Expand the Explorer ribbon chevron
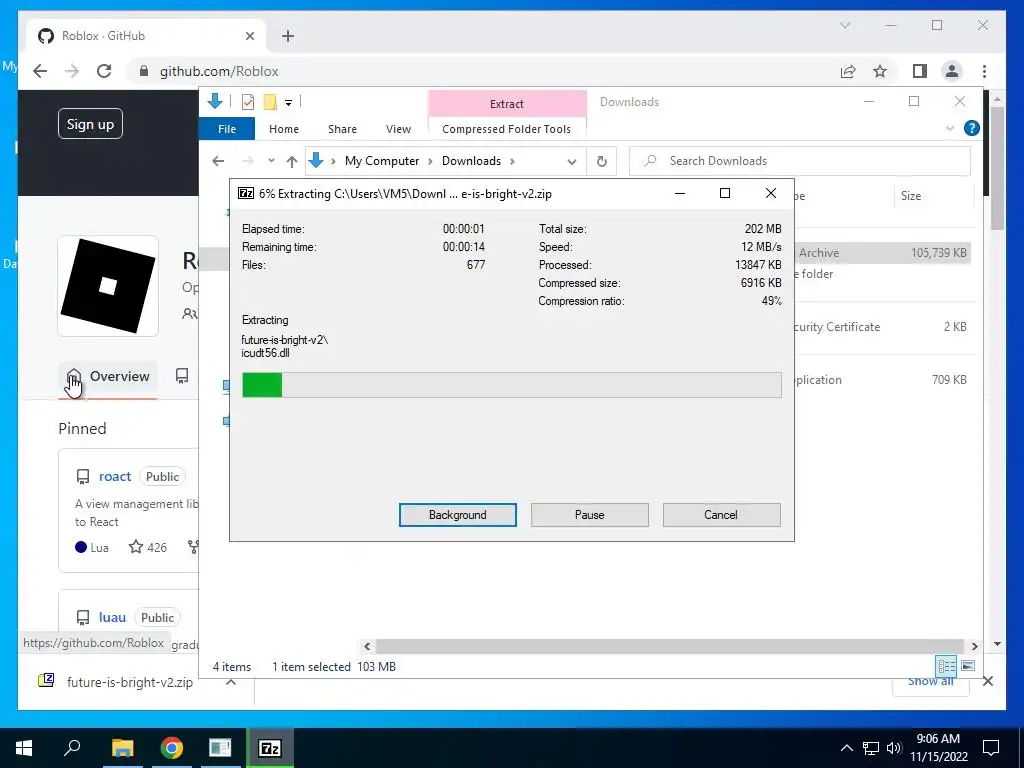1024x768 pixels. coord(950,128)
